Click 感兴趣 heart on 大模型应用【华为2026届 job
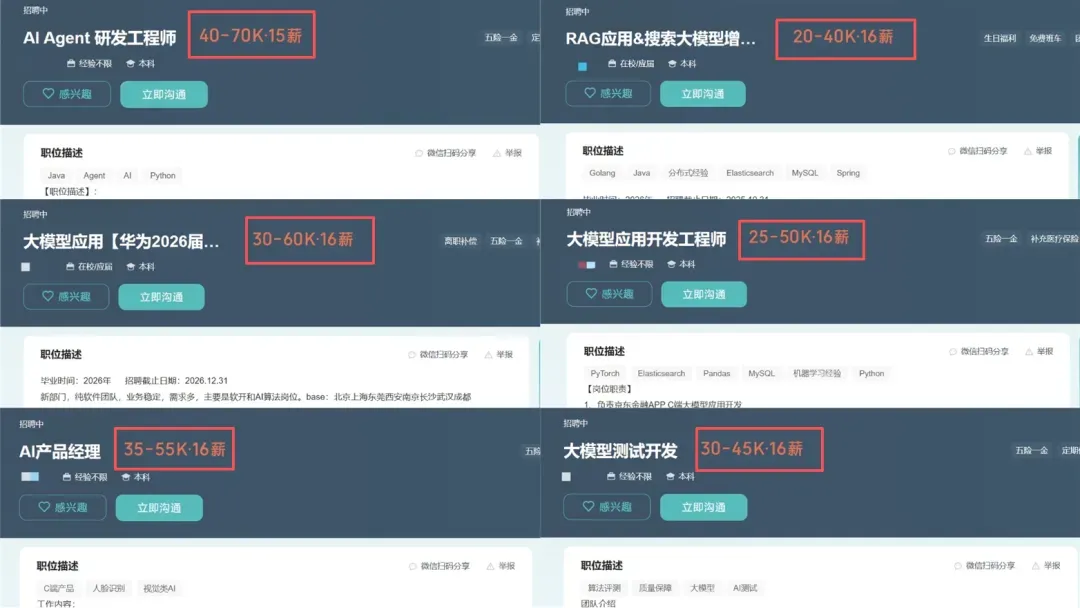Viewport: 1080px width, 608px height. 66,297
